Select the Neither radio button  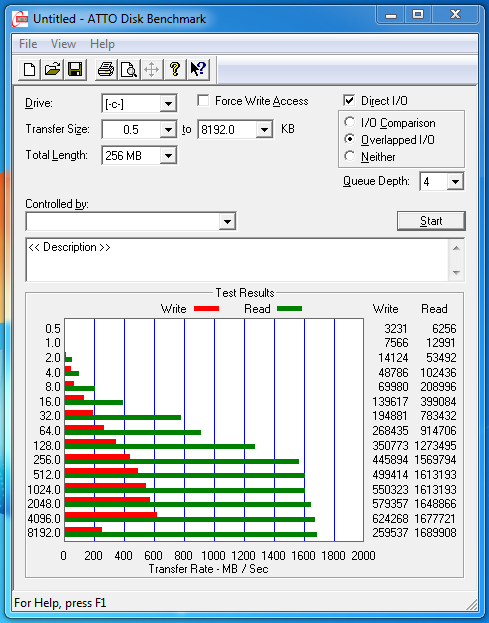click(x=350, y=156)
